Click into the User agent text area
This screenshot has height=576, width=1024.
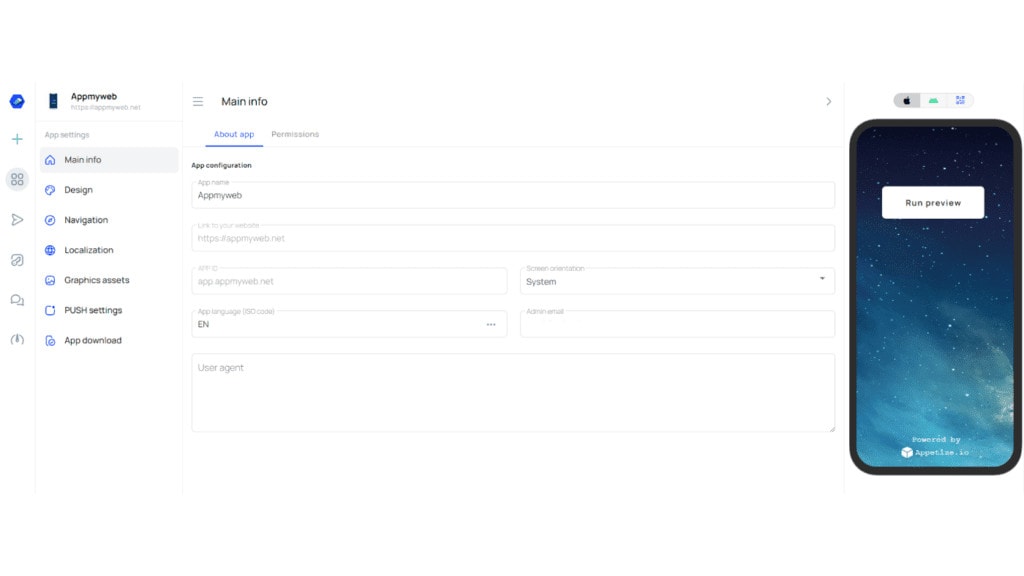point(512,392)
